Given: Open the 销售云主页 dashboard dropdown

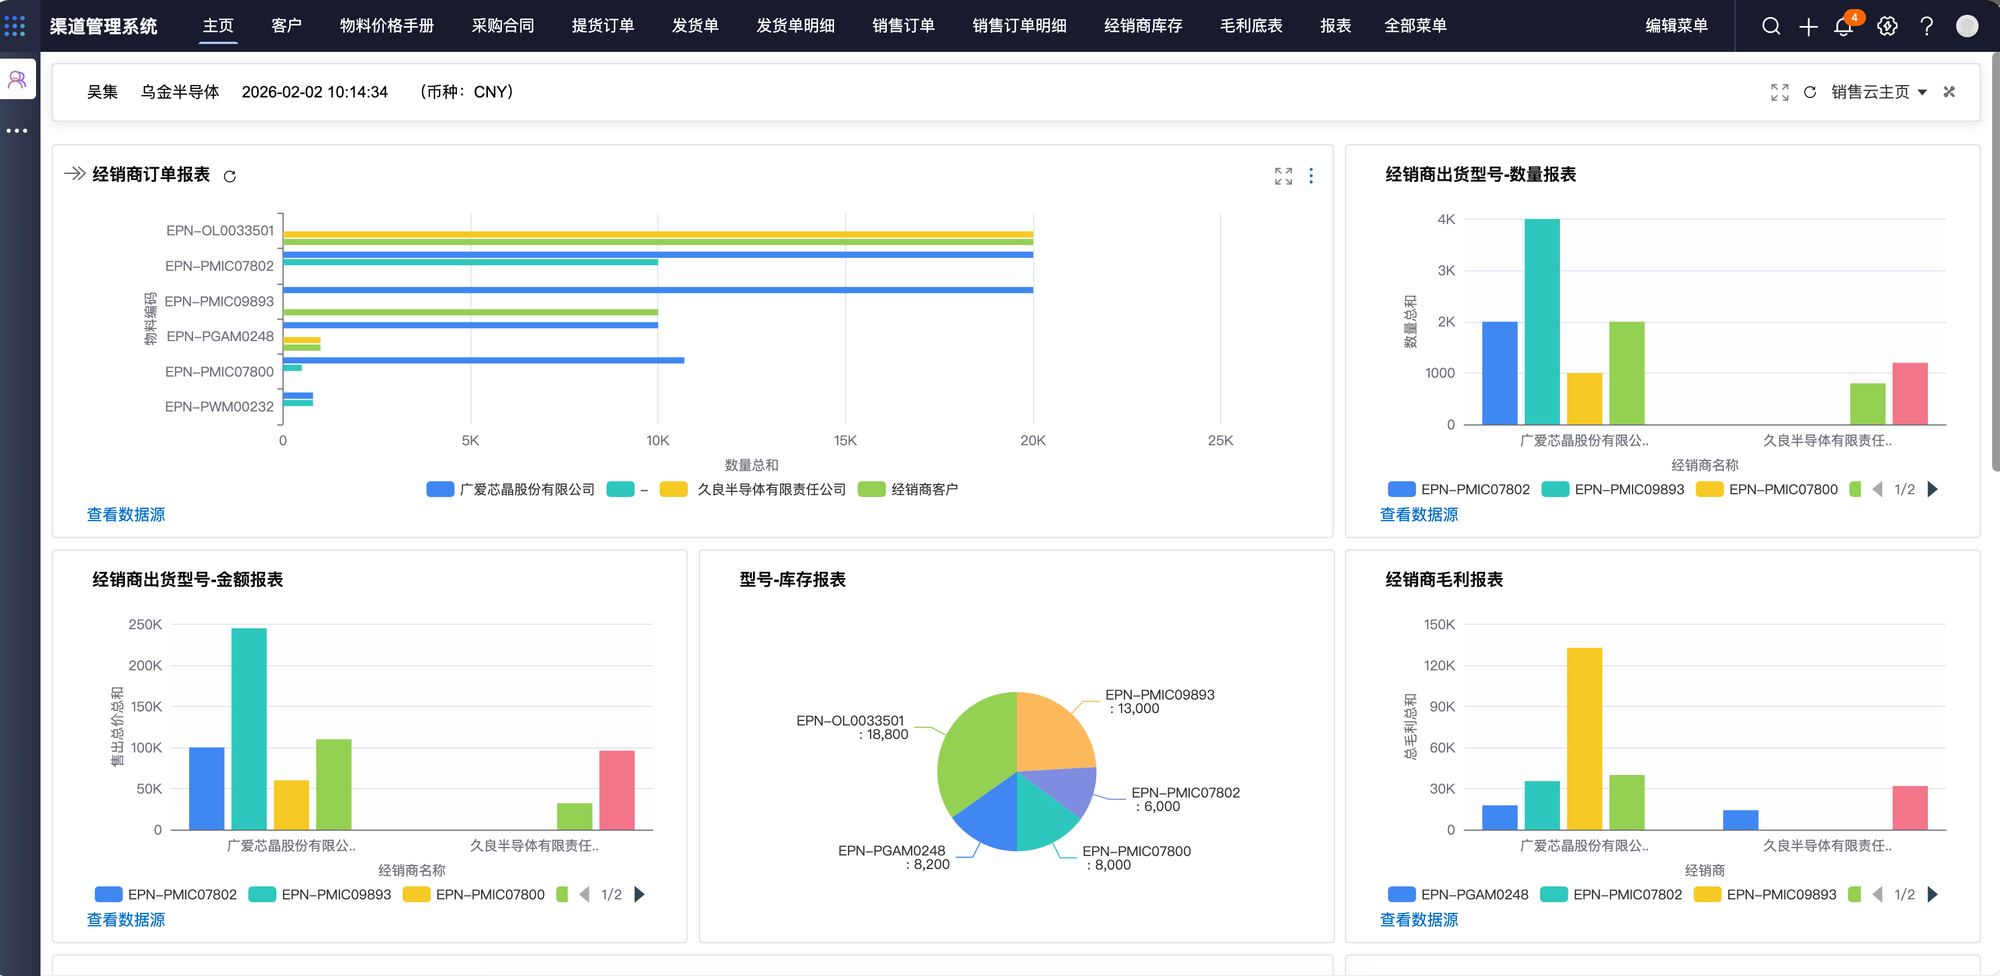Looking at the screenshot, I should [1879, 92].
